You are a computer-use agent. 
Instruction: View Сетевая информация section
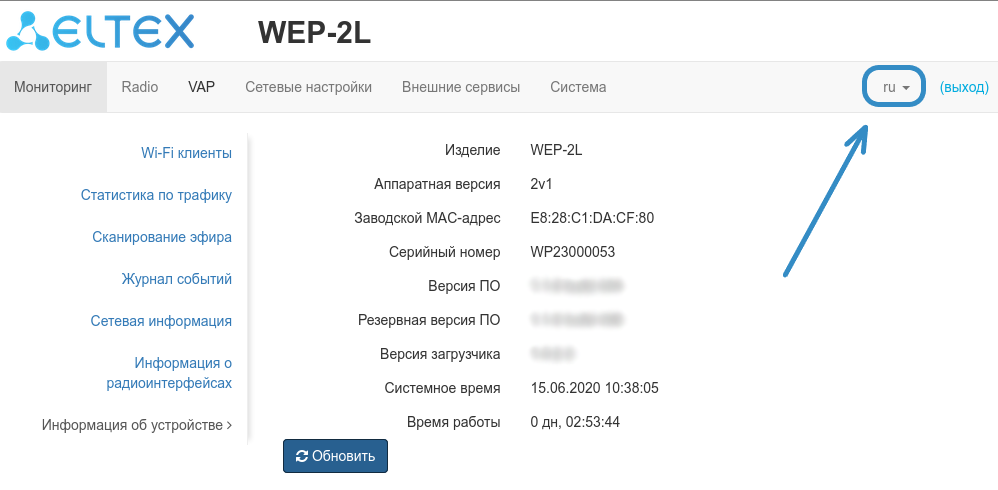pos(161,321)
